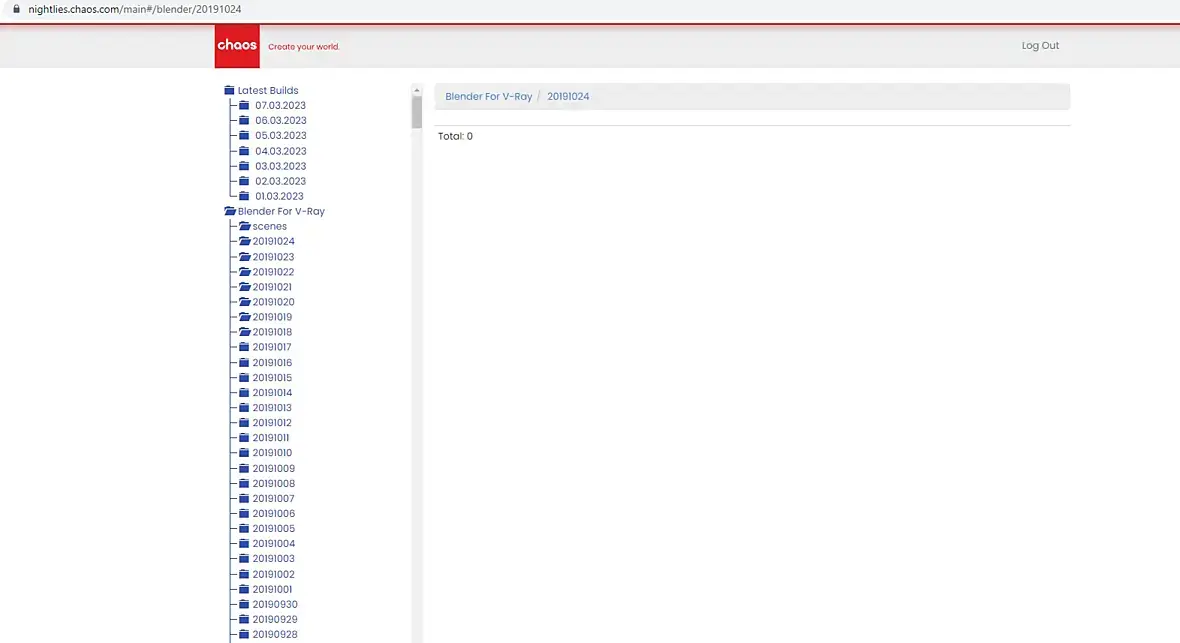
Task: Open the 20191004 tree entry
Action: 273,544
